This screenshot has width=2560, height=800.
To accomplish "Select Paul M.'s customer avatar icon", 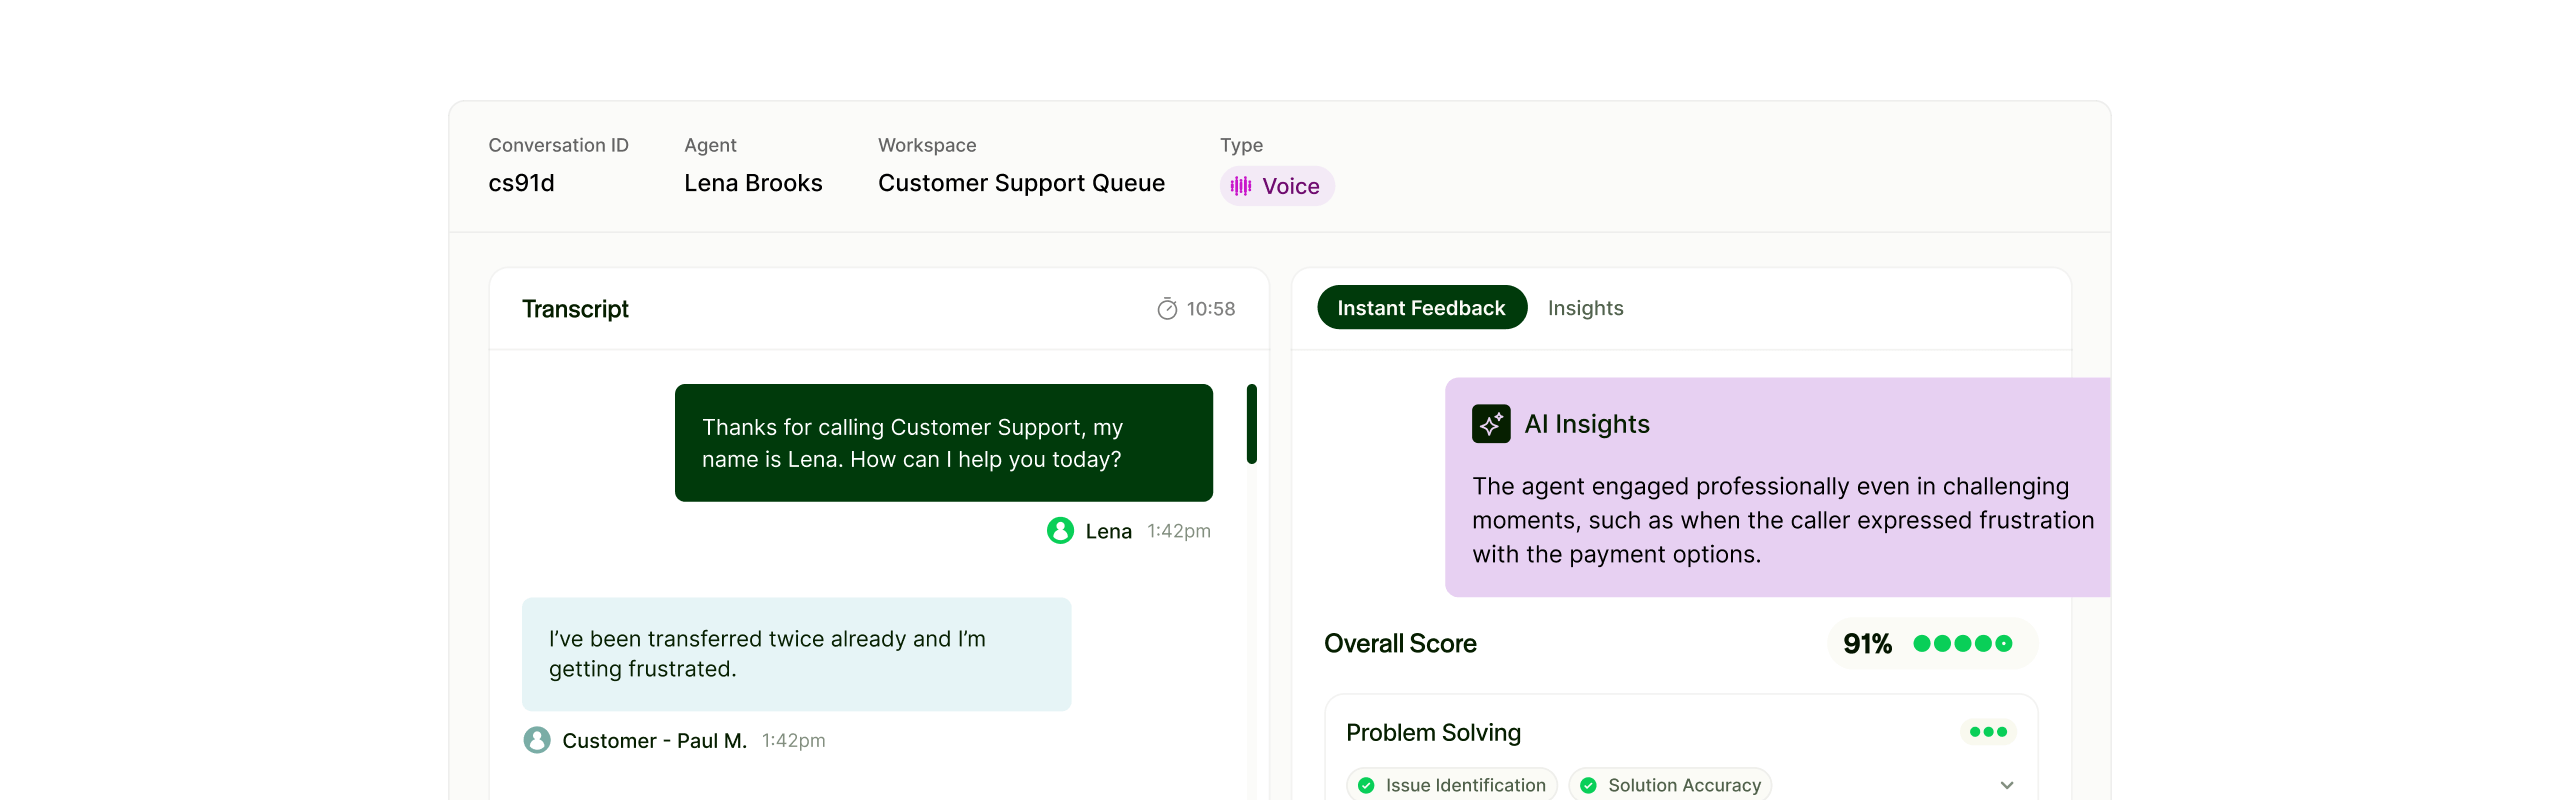I will (537, 740).
